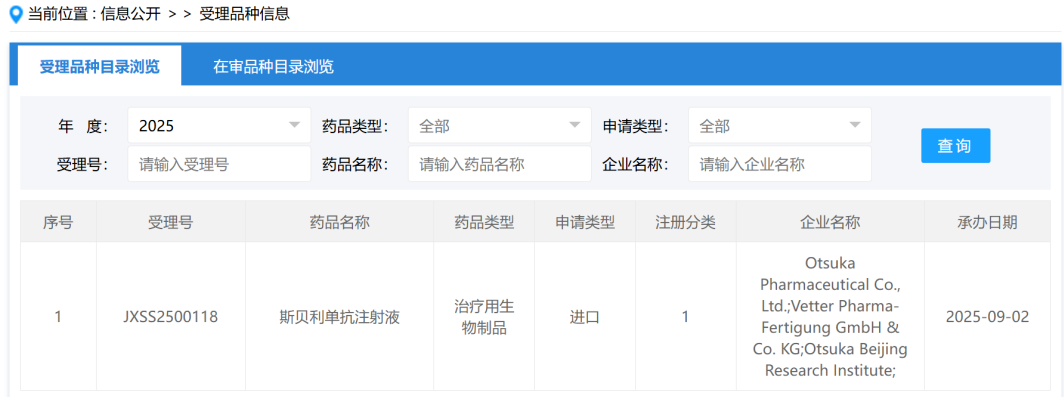Click the location pin icon near 当前位置

pos(17,14)
